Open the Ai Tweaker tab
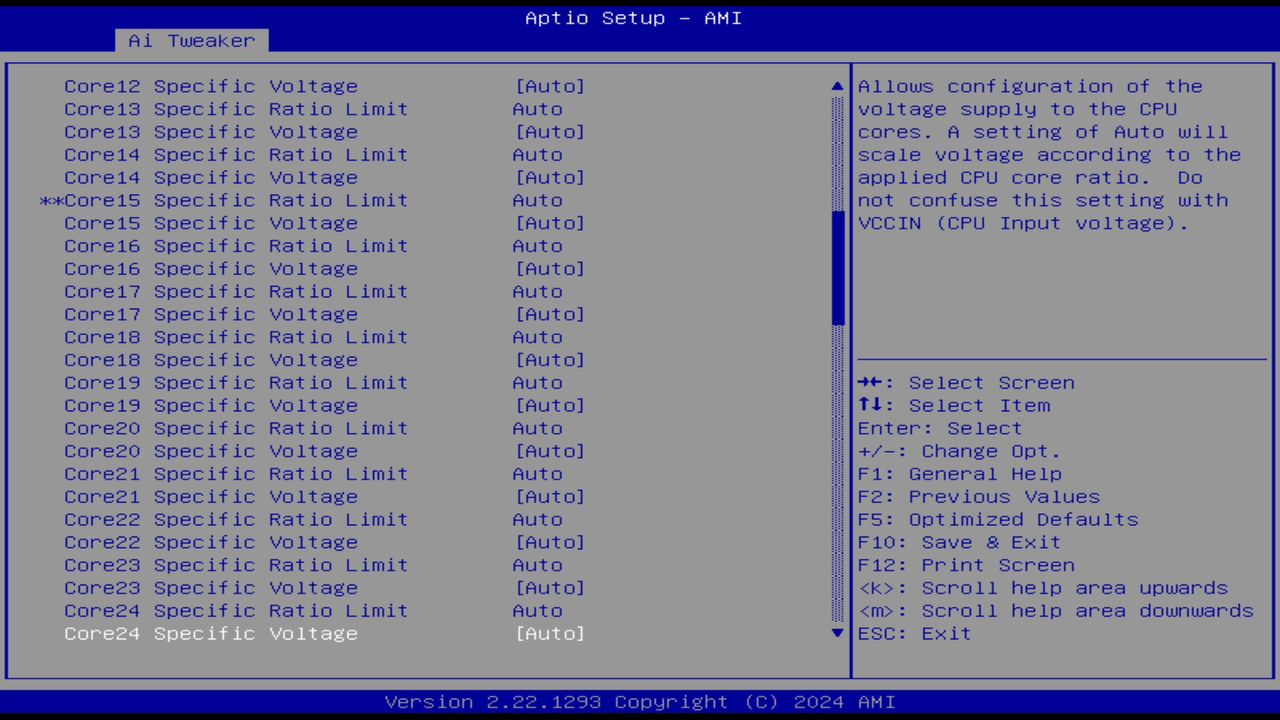 192,41
